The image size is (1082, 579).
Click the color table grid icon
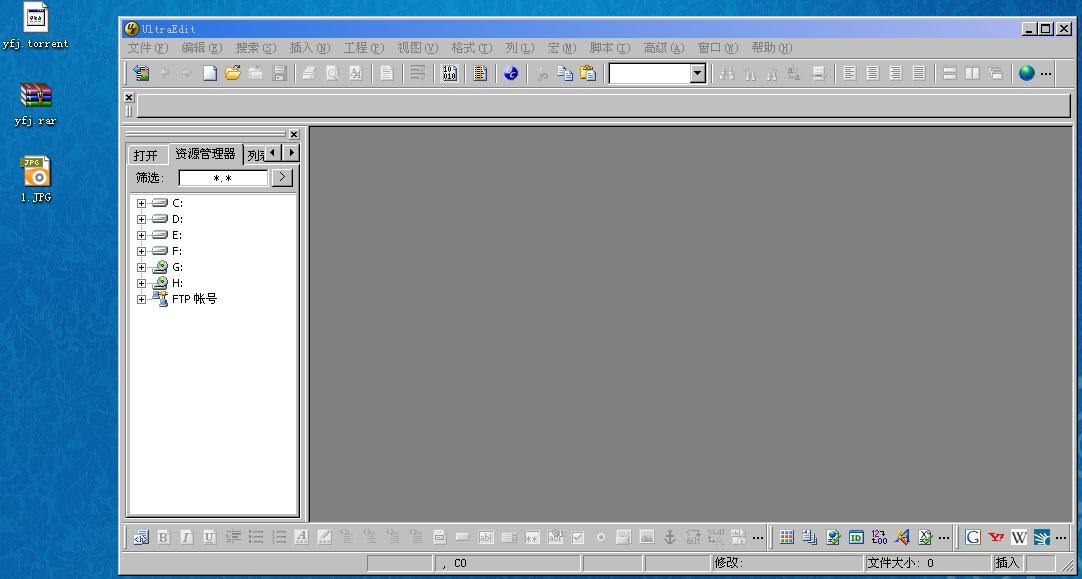tap(787, 537)
